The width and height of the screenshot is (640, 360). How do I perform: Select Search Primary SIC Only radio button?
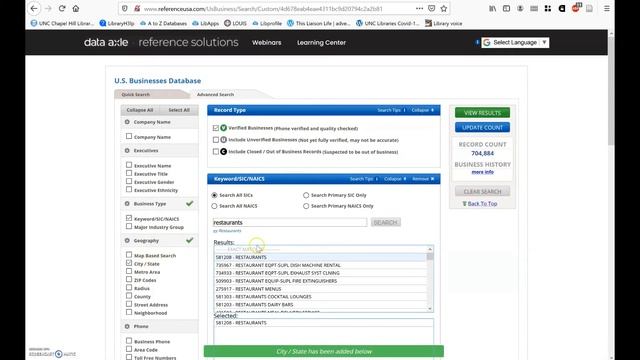click(306, 195)
